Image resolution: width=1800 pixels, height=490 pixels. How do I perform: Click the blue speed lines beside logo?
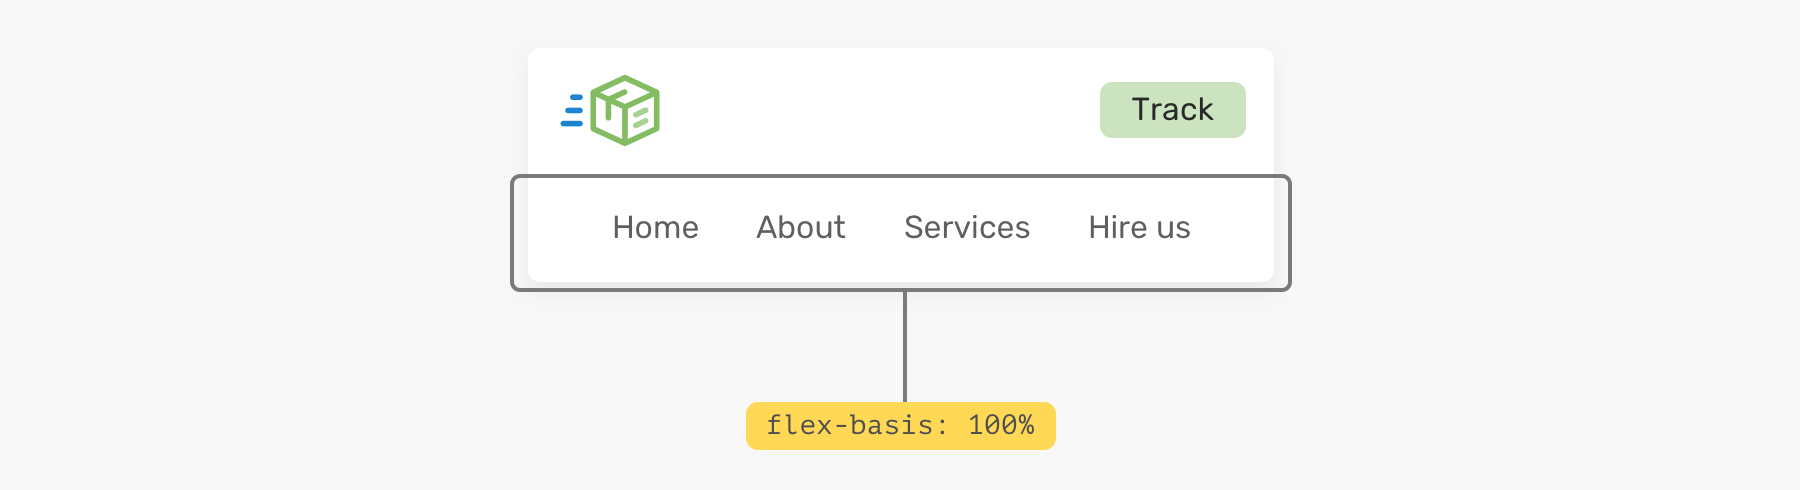pyautogui.click(x=572, y=110)
